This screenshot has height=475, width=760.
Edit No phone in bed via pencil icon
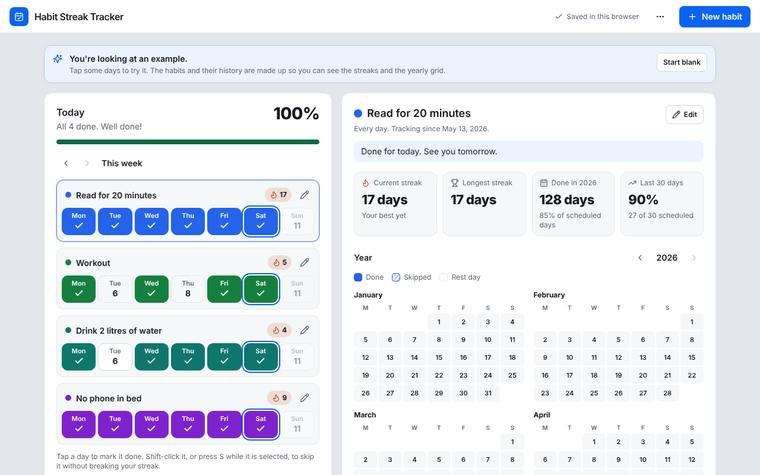point(304,398)
